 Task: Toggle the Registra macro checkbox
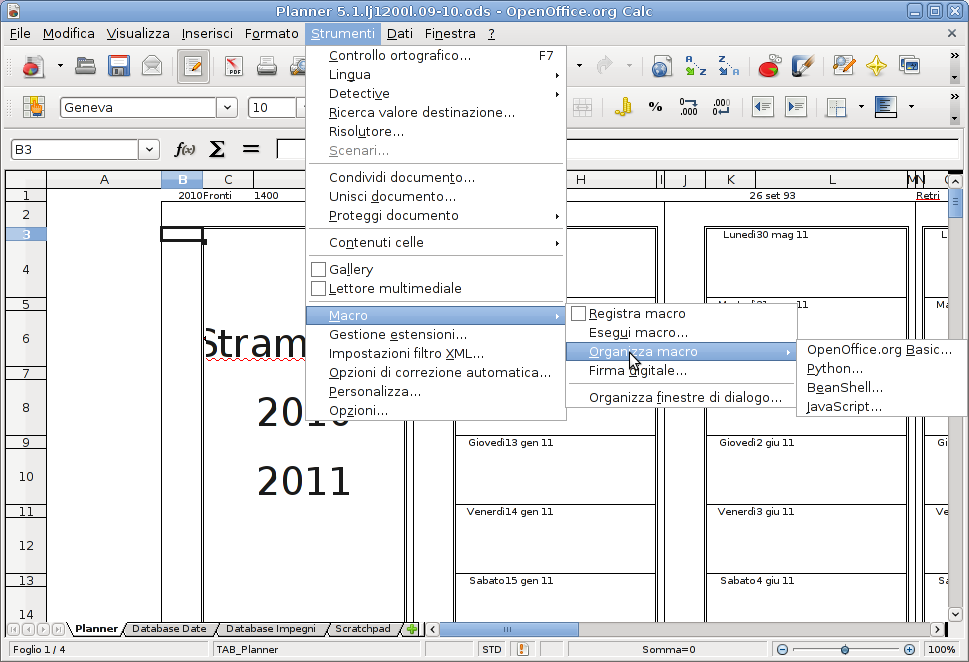pyautogui.click(x=578, y=313)
